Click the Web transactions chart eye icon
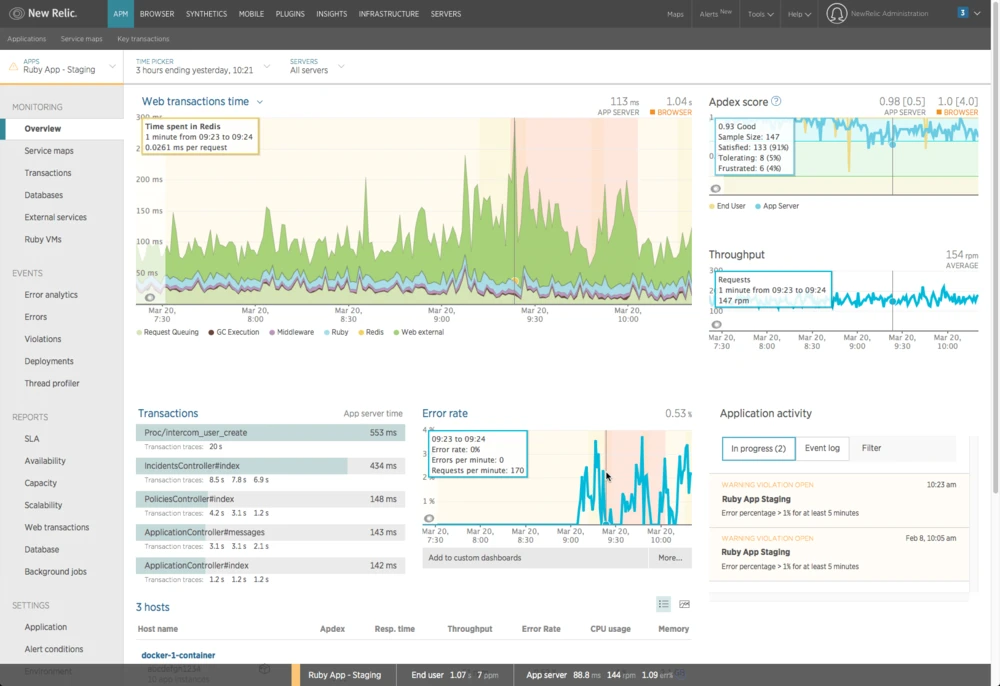 point(150,297)
